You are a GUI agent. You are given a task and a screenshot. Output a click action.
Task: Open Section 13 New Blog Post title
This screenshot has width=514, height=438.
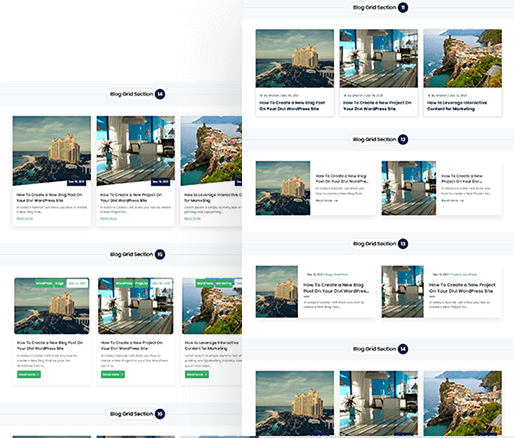pyautogui.click(x=336, y=288)
